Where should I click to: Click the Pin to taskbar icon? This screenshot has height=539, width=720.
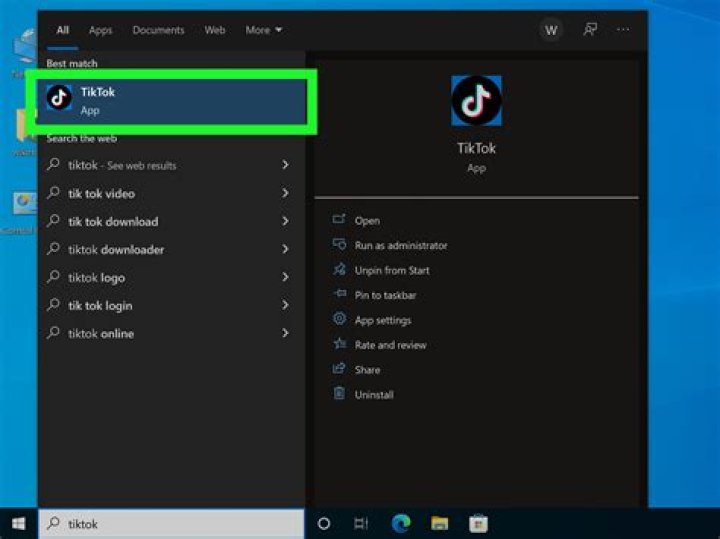(x=340, y=293)
